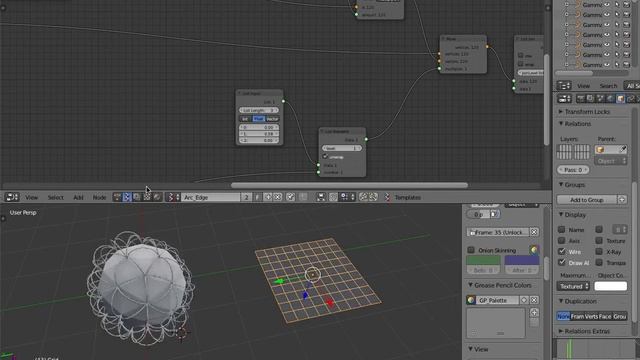The height and width of the screenshot is (360, 640).
Task: Open the Object properties tab cube icon
Action: click(620, 98)
